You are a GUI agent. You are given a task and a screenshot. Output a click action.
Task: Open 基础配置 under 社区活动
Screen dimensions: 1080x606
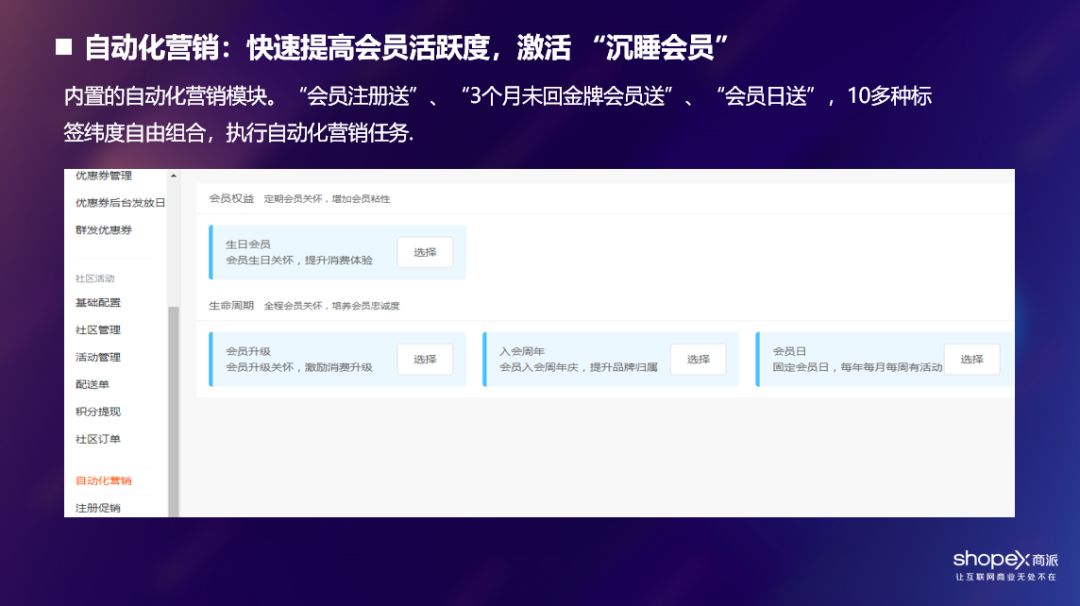(x=98, y=302)
